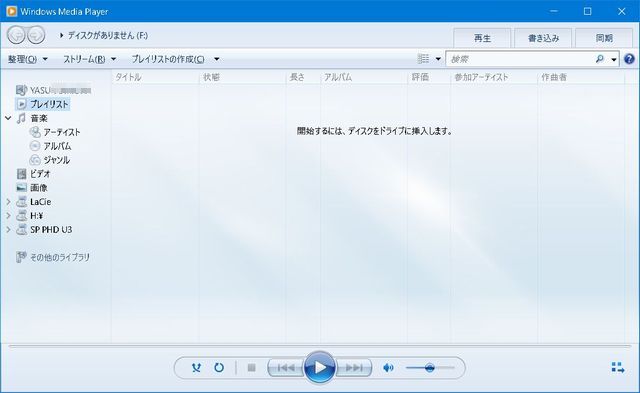The width and height of the screenshot is (640, 393).
Task: Click the view options icon
Action: point(423,59)
